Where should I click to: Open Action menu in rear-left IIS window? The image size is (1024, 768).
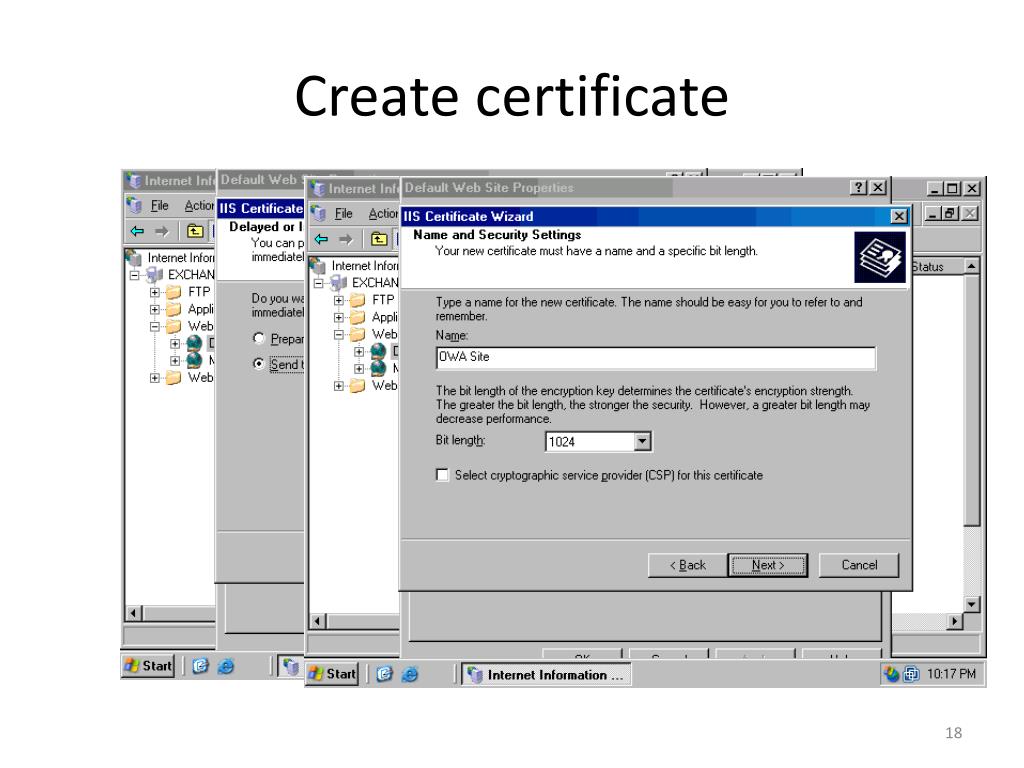[199, 206]
